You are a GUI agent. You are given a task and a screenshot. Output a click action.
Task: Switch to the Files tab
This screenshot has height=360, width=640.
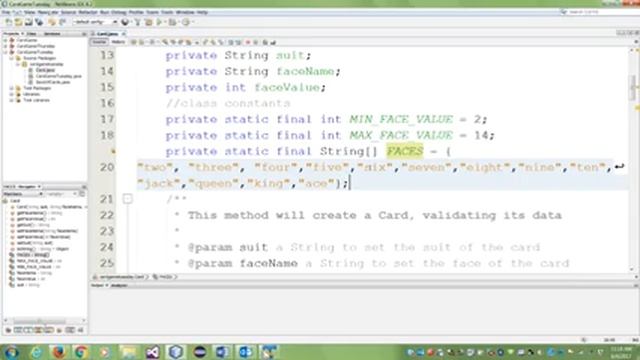click(31, 34)
